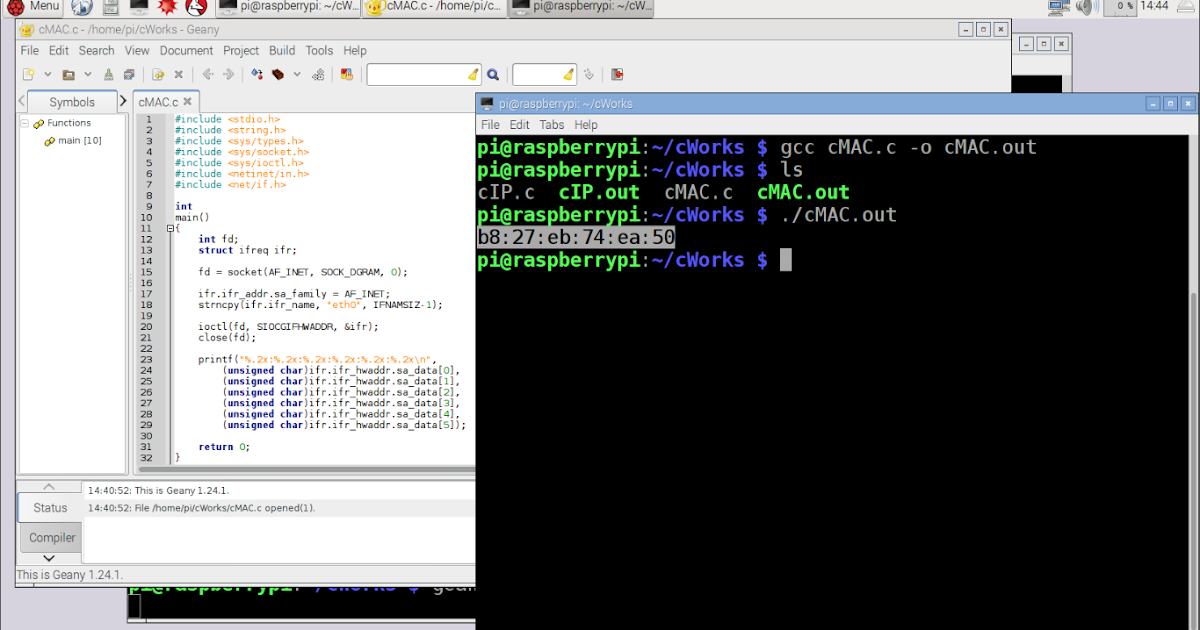The width and height of the screenshot is (1200, 630).
Task: Open the color chooser from the toolbar
Action: click(347, 74)
